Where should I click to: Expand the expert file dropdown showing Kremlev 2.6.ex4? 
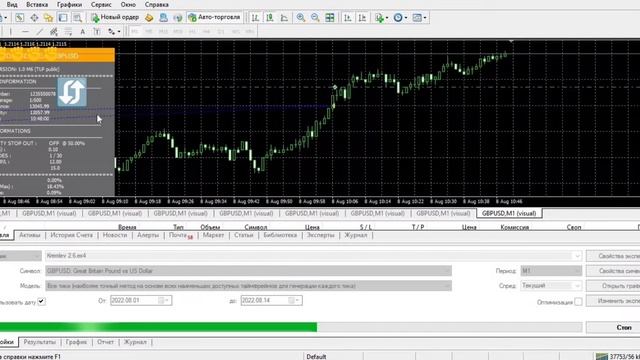pos(577,256)
